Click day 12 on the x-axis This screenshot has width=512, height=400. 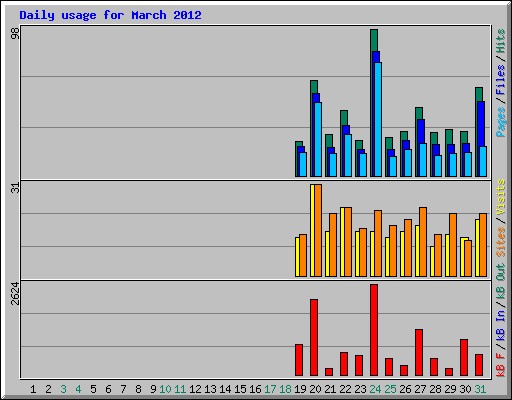[195, 389]
